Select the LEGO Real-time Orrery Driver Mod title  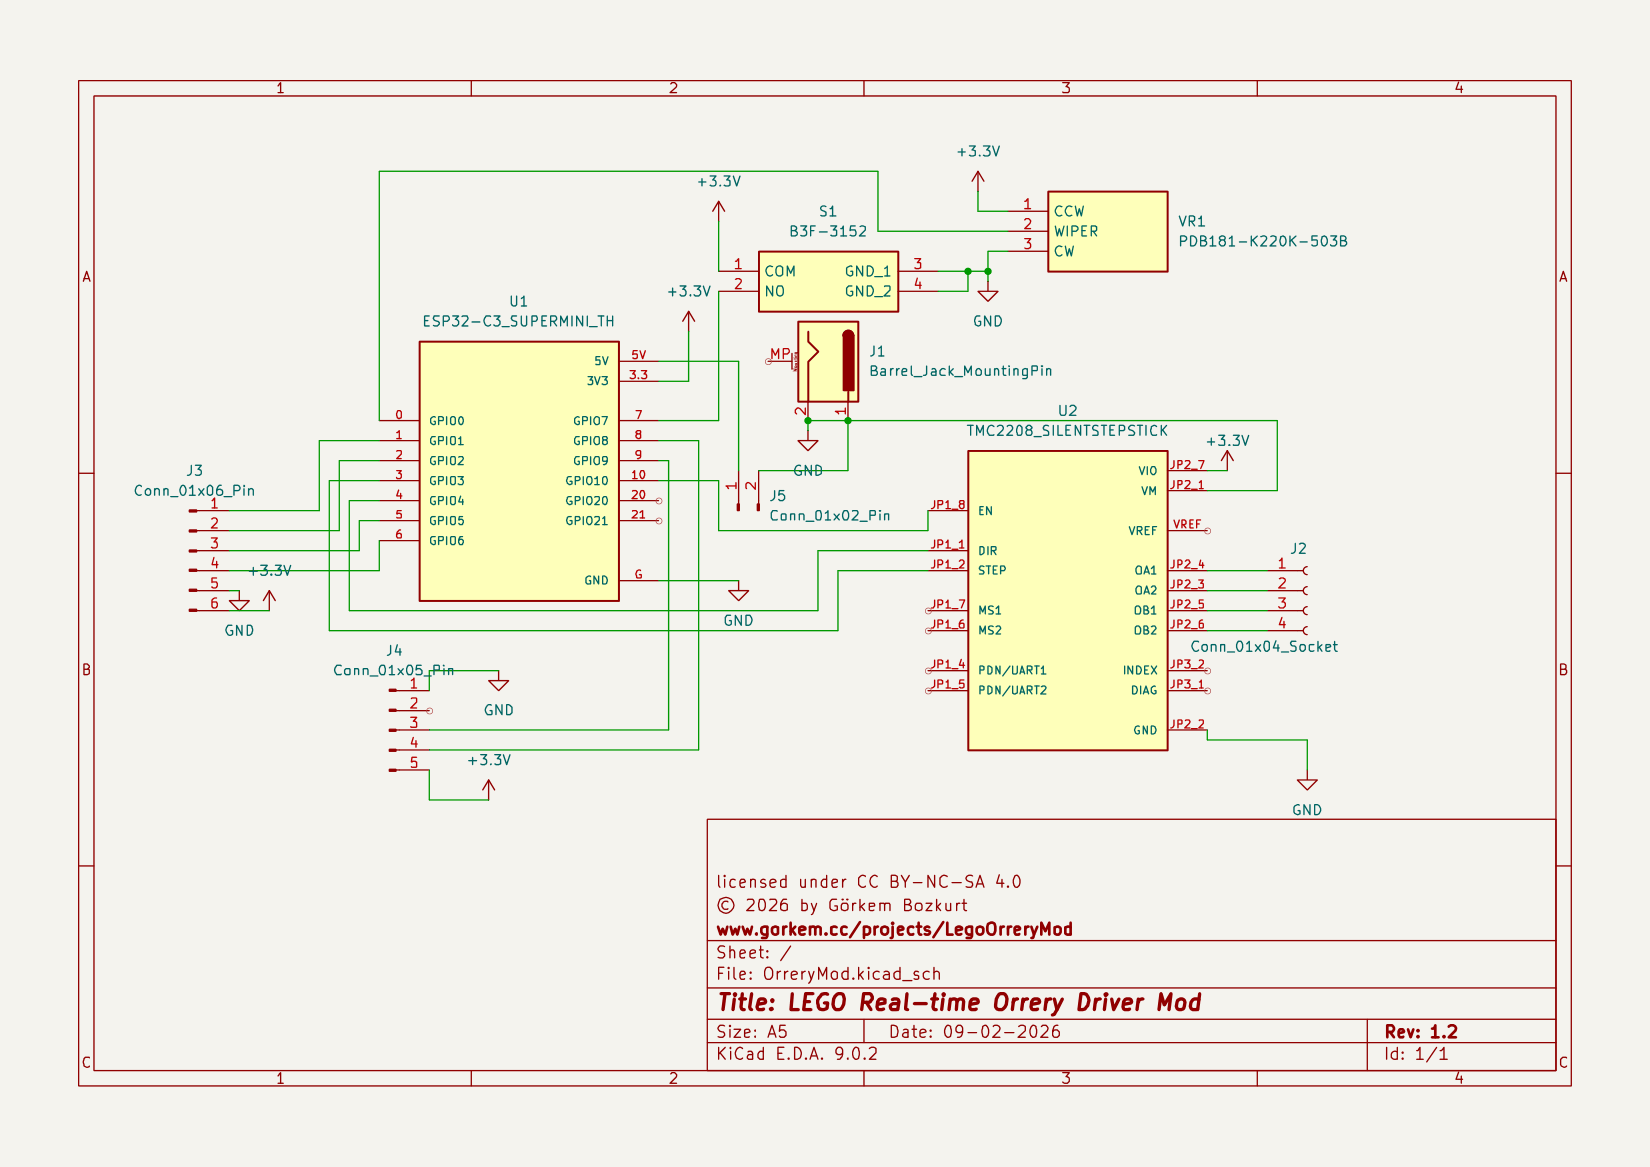click(958, 1003)
